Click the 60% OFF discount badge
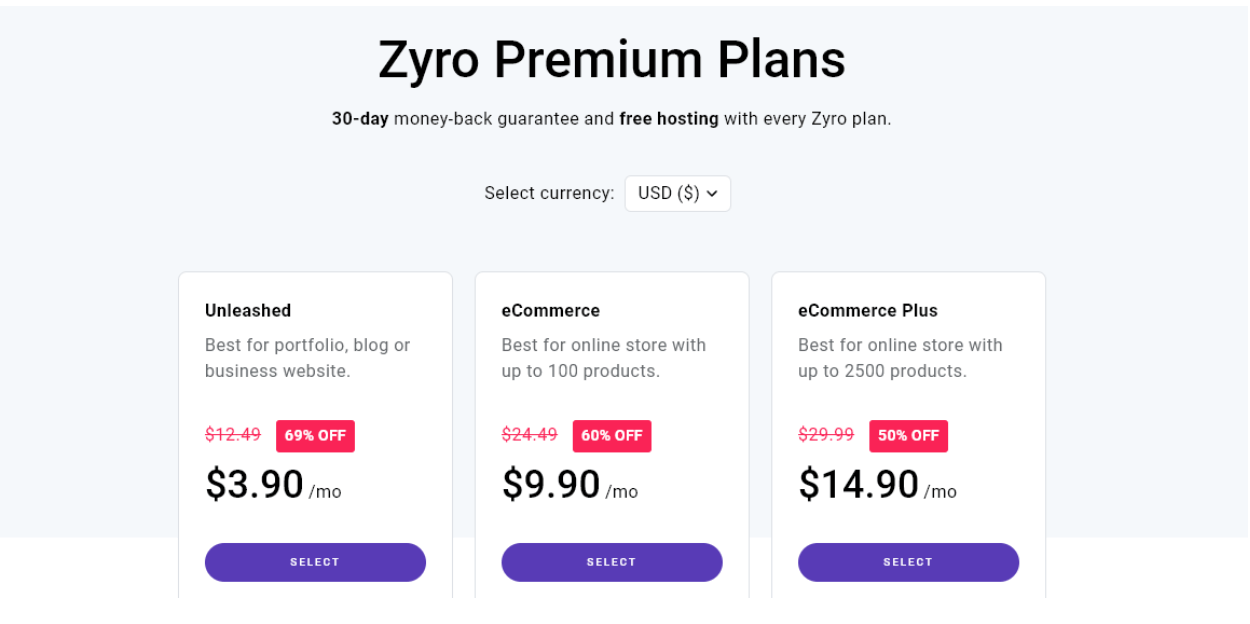Screen dimensions: 1250x624 coord(612,436)
